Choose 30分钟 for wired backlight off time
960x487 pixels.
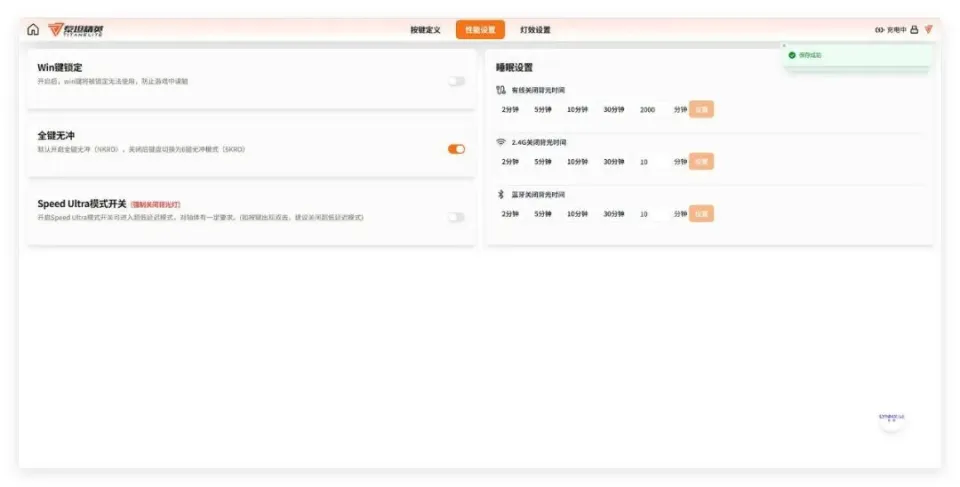(x=613, y=109)
